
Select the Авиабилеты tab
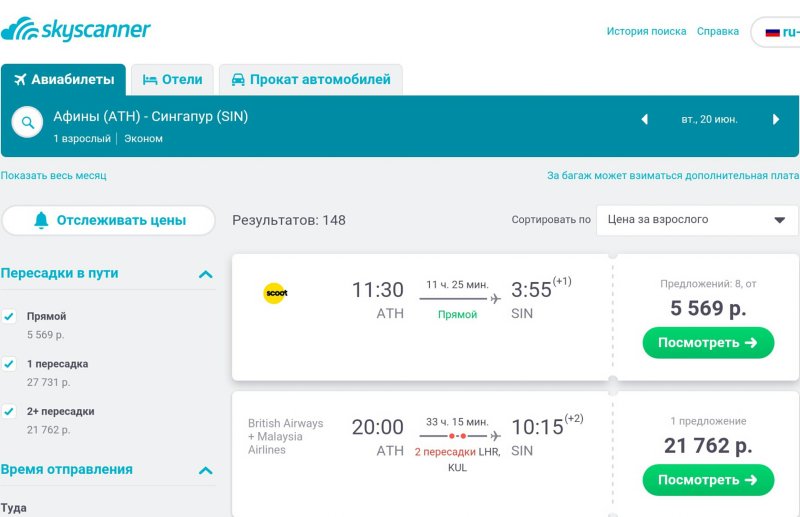tap(63, 80)
